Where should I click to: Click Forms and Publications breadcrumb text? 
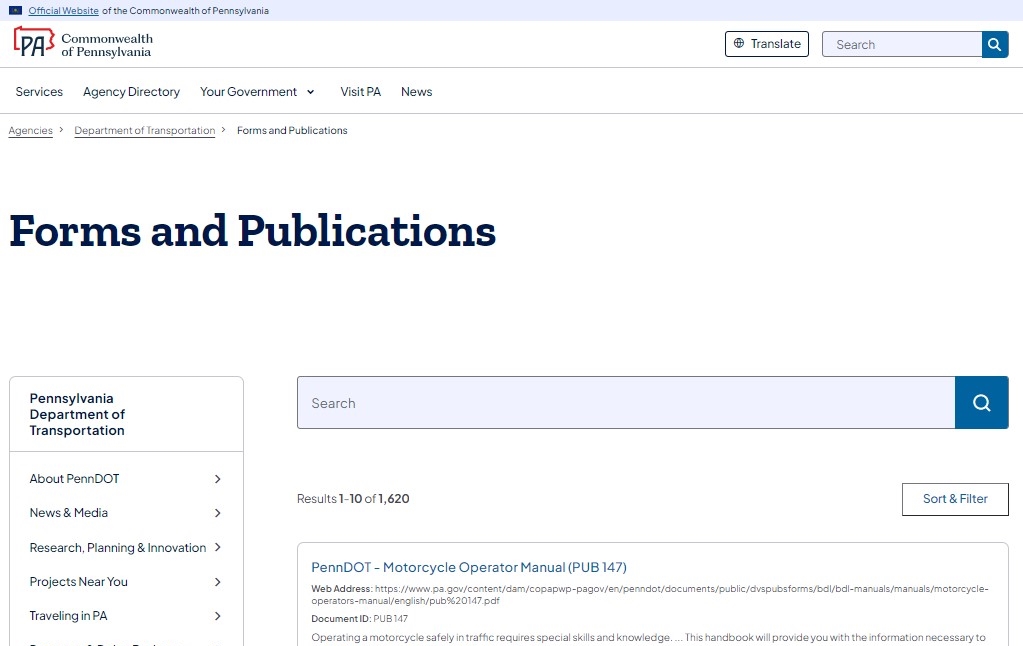pos(292,131)
